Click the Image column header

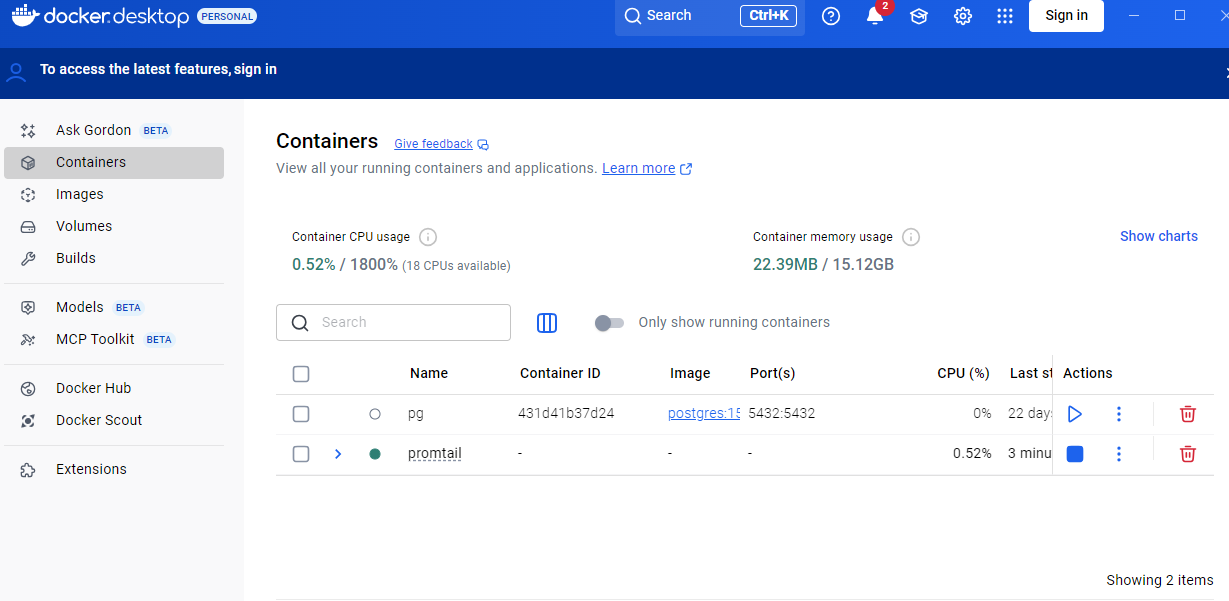coord(690,373)
